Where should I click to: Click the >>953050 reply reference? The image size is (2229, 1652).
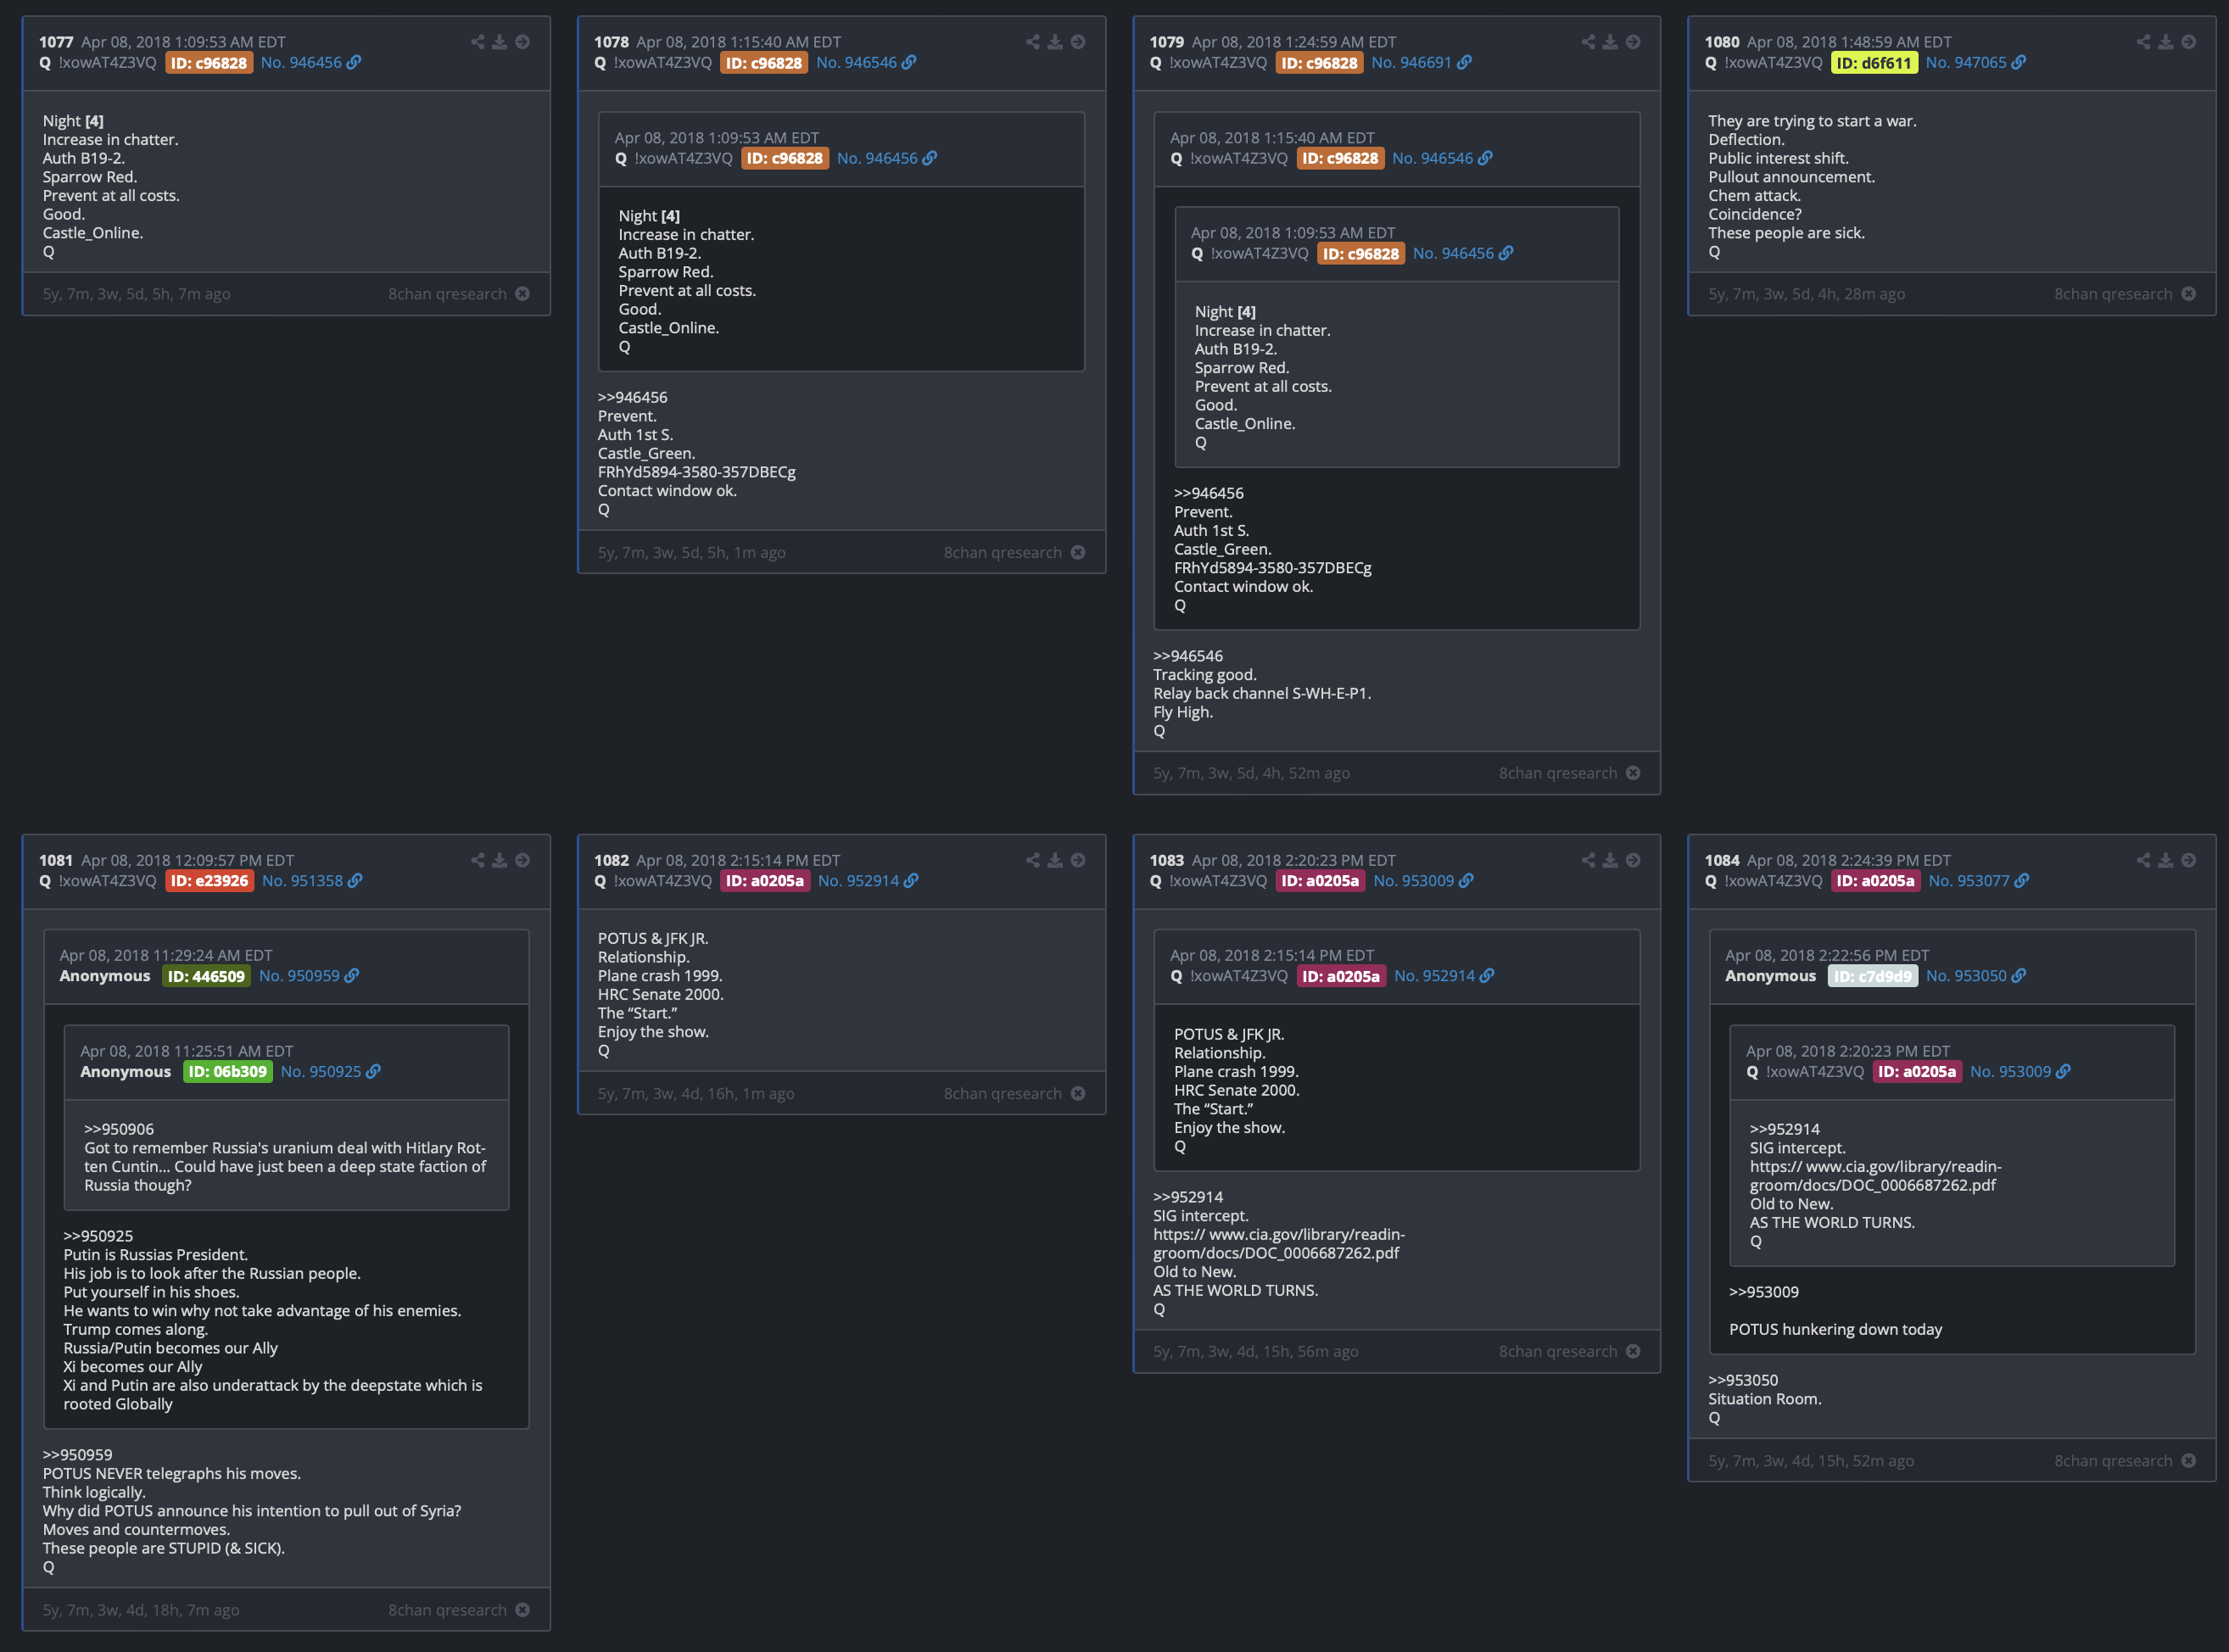click(x=1743, y=1380)
